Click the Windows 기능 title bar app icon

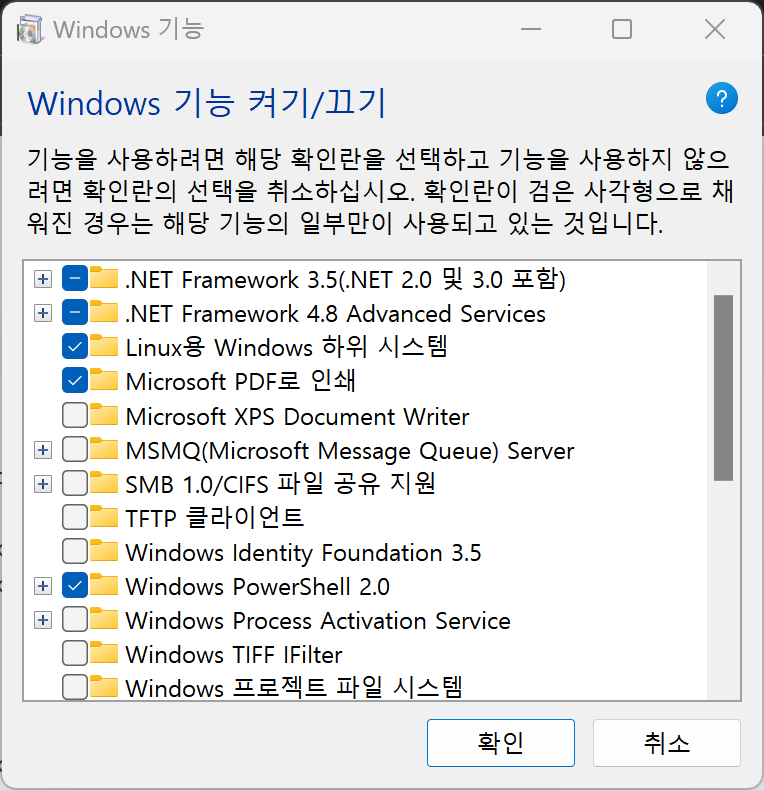[30, 30]
